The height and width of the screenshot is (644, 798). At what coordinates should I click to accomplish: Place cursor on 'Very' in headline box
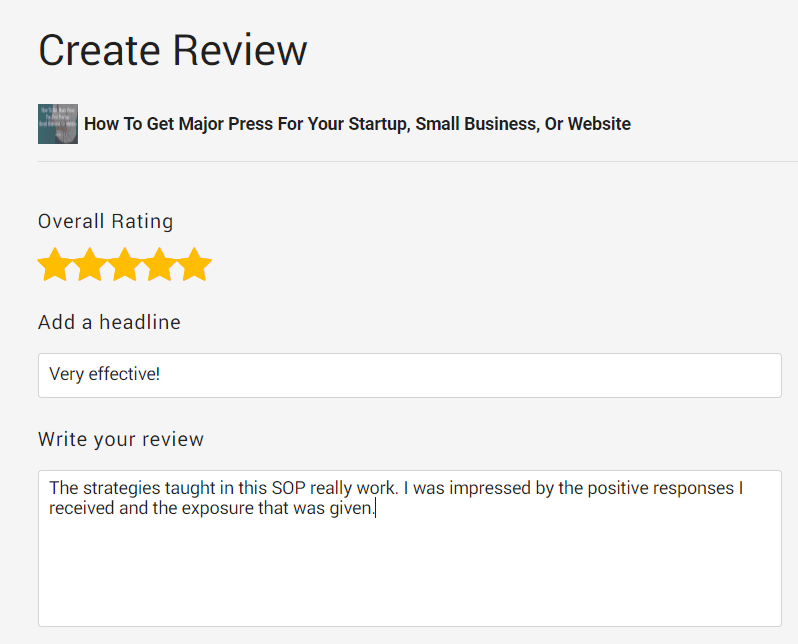tap(67, 375)
